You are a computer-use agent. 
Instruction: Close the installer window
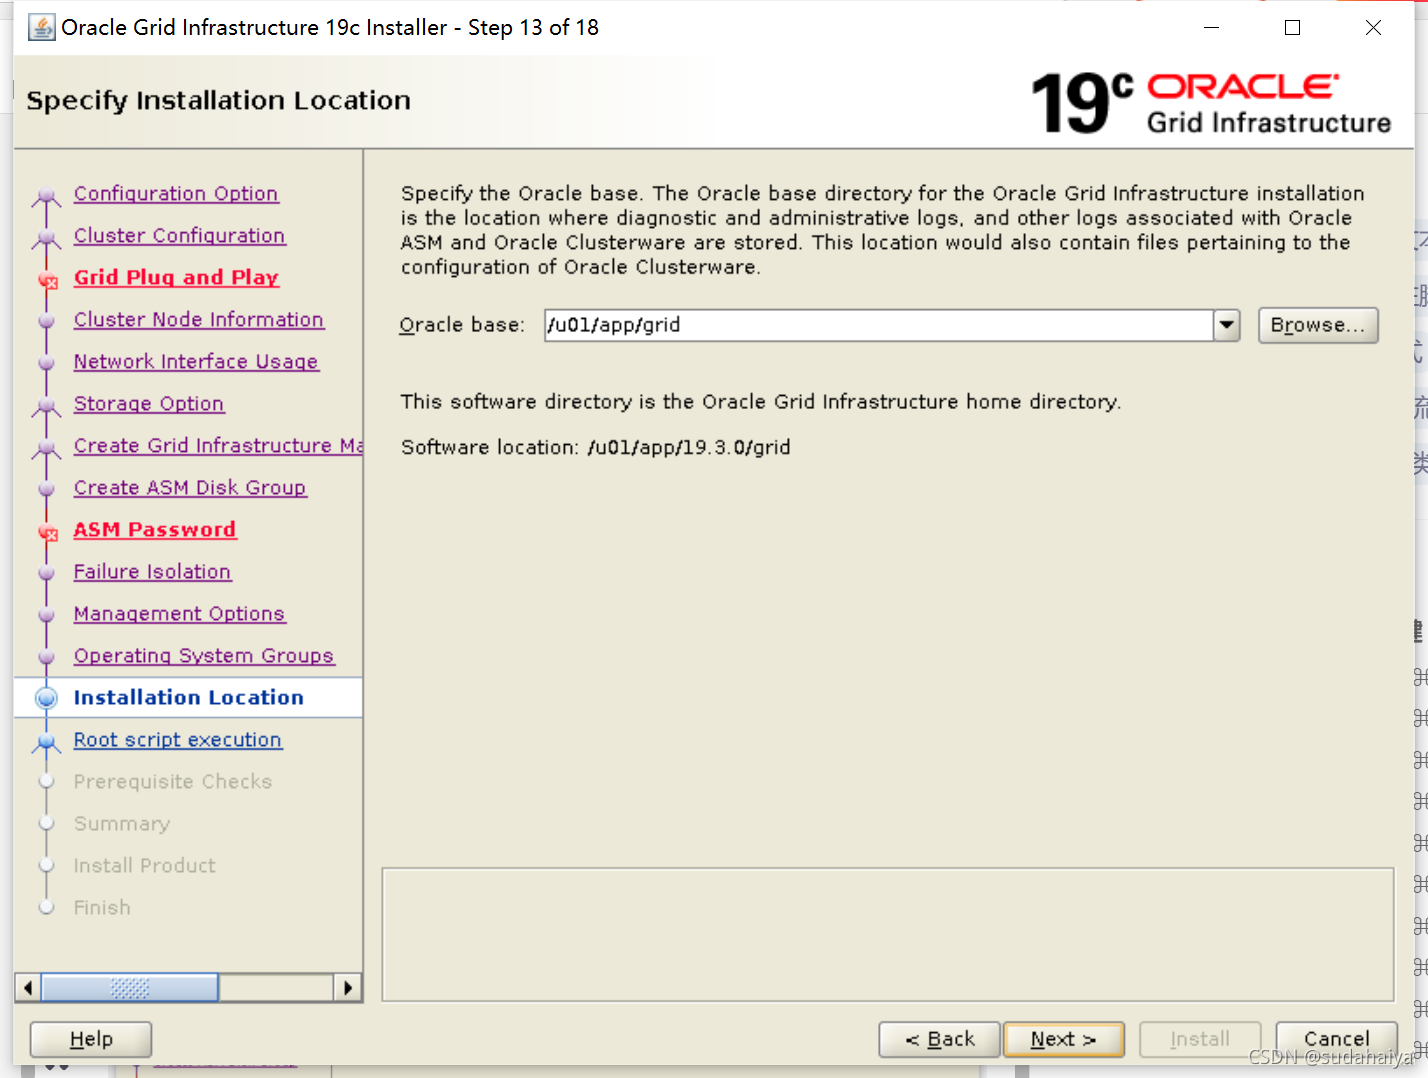pos(1373,27)
